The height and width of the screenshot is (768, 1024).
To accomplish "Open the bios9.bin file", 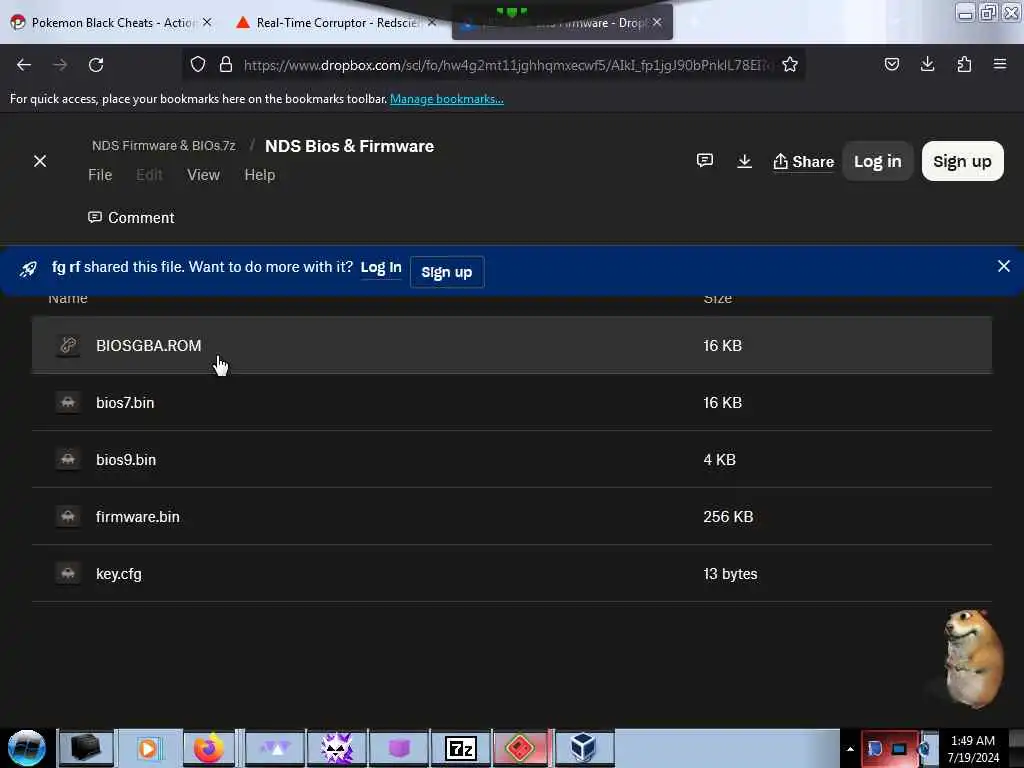I will pos(511,459).
